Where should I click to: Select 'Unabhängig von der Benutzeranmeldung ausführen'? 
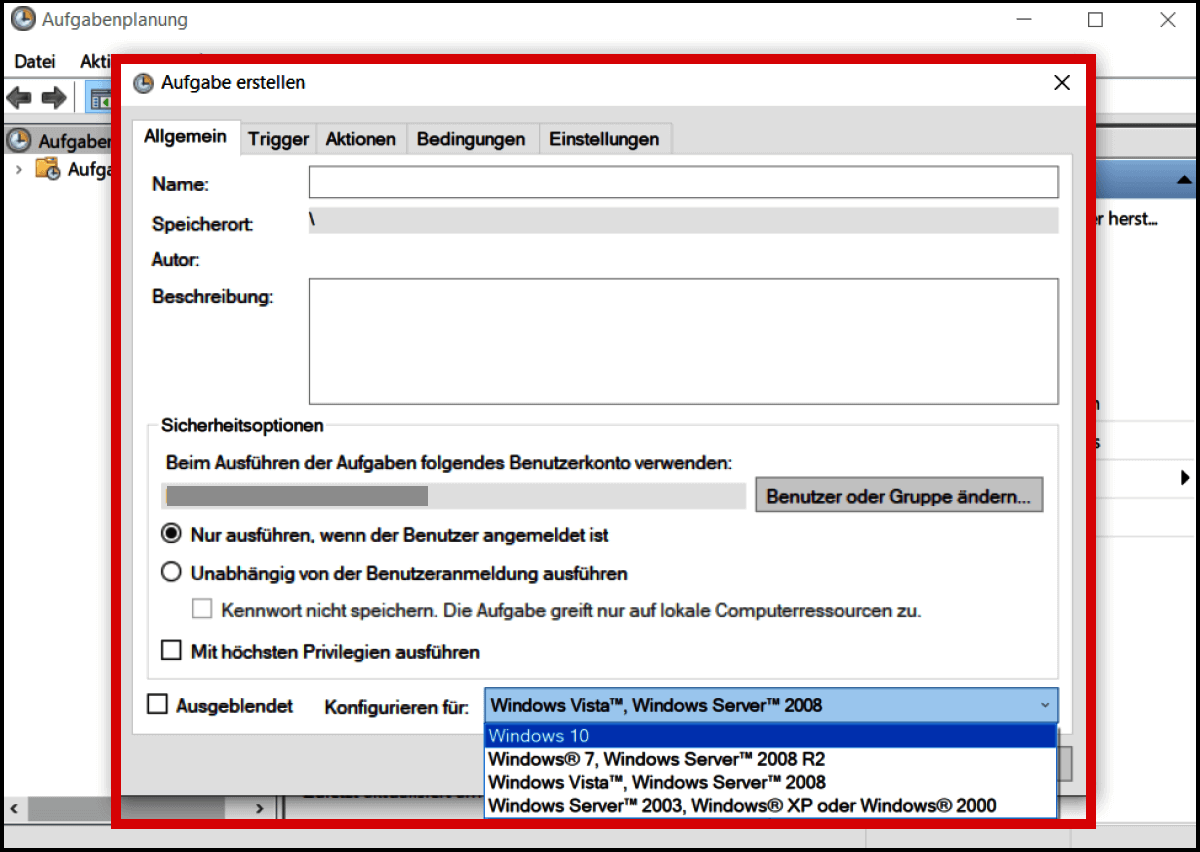pyautogui.click(x=171, y=574)
